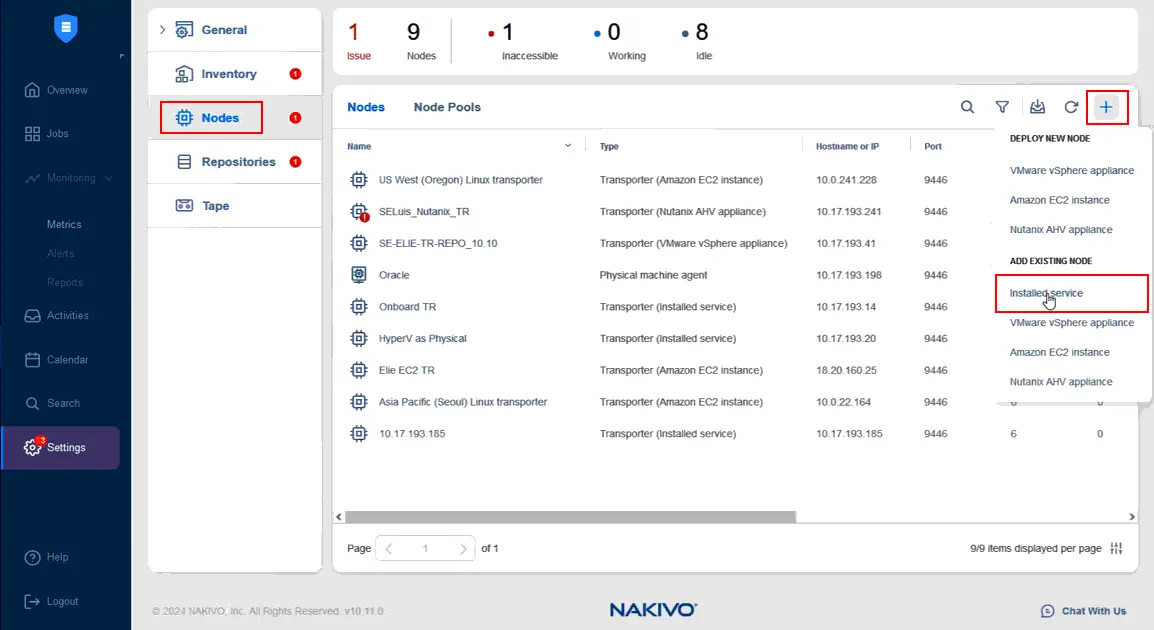Sort by Name column dropdown arrow
Image resolution: width=1154 pixels, height=630 pixels.
coord(567,146)
